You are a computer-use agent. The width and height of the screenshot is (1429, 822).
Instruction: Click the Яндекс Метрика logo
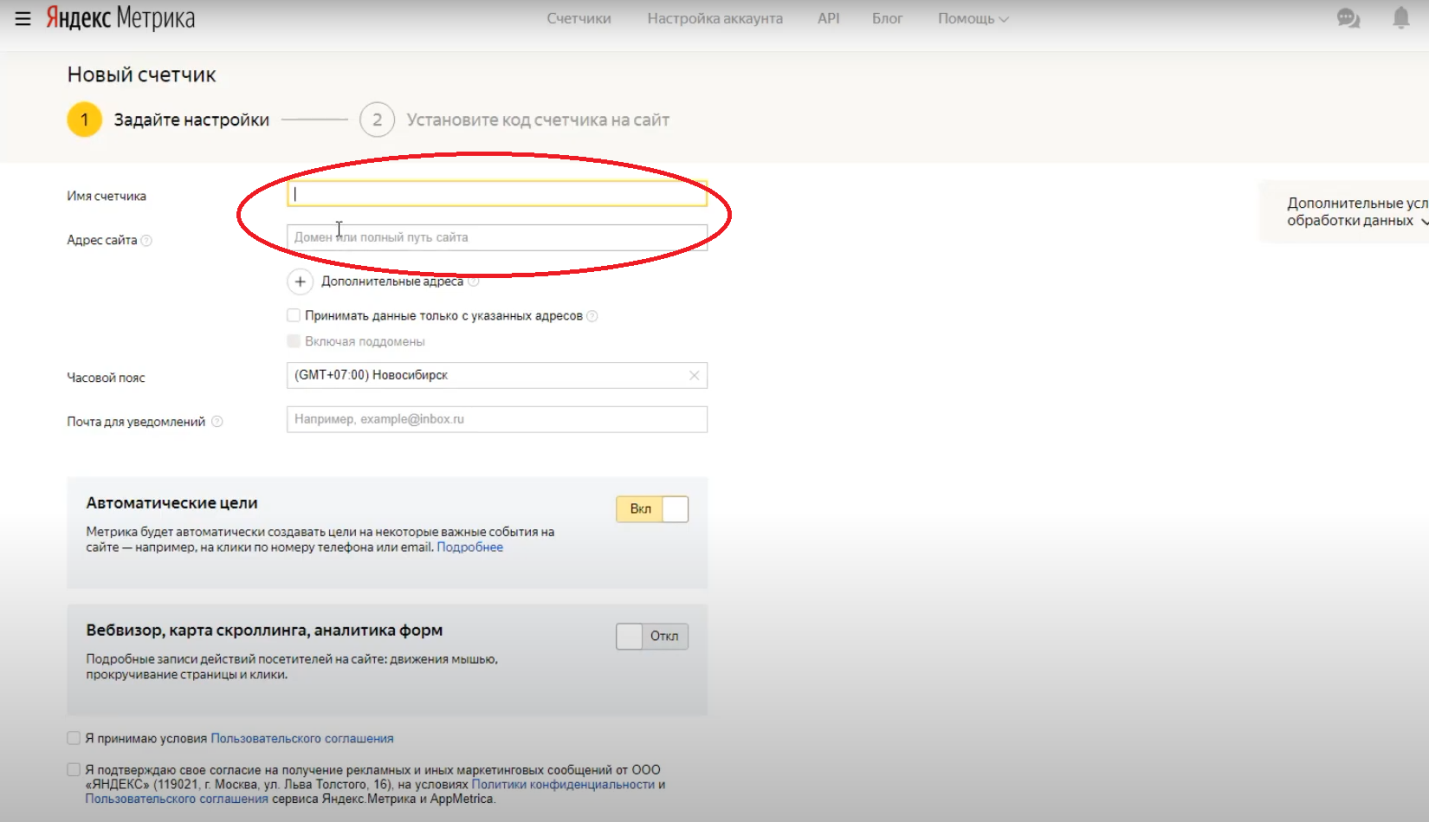120,19
